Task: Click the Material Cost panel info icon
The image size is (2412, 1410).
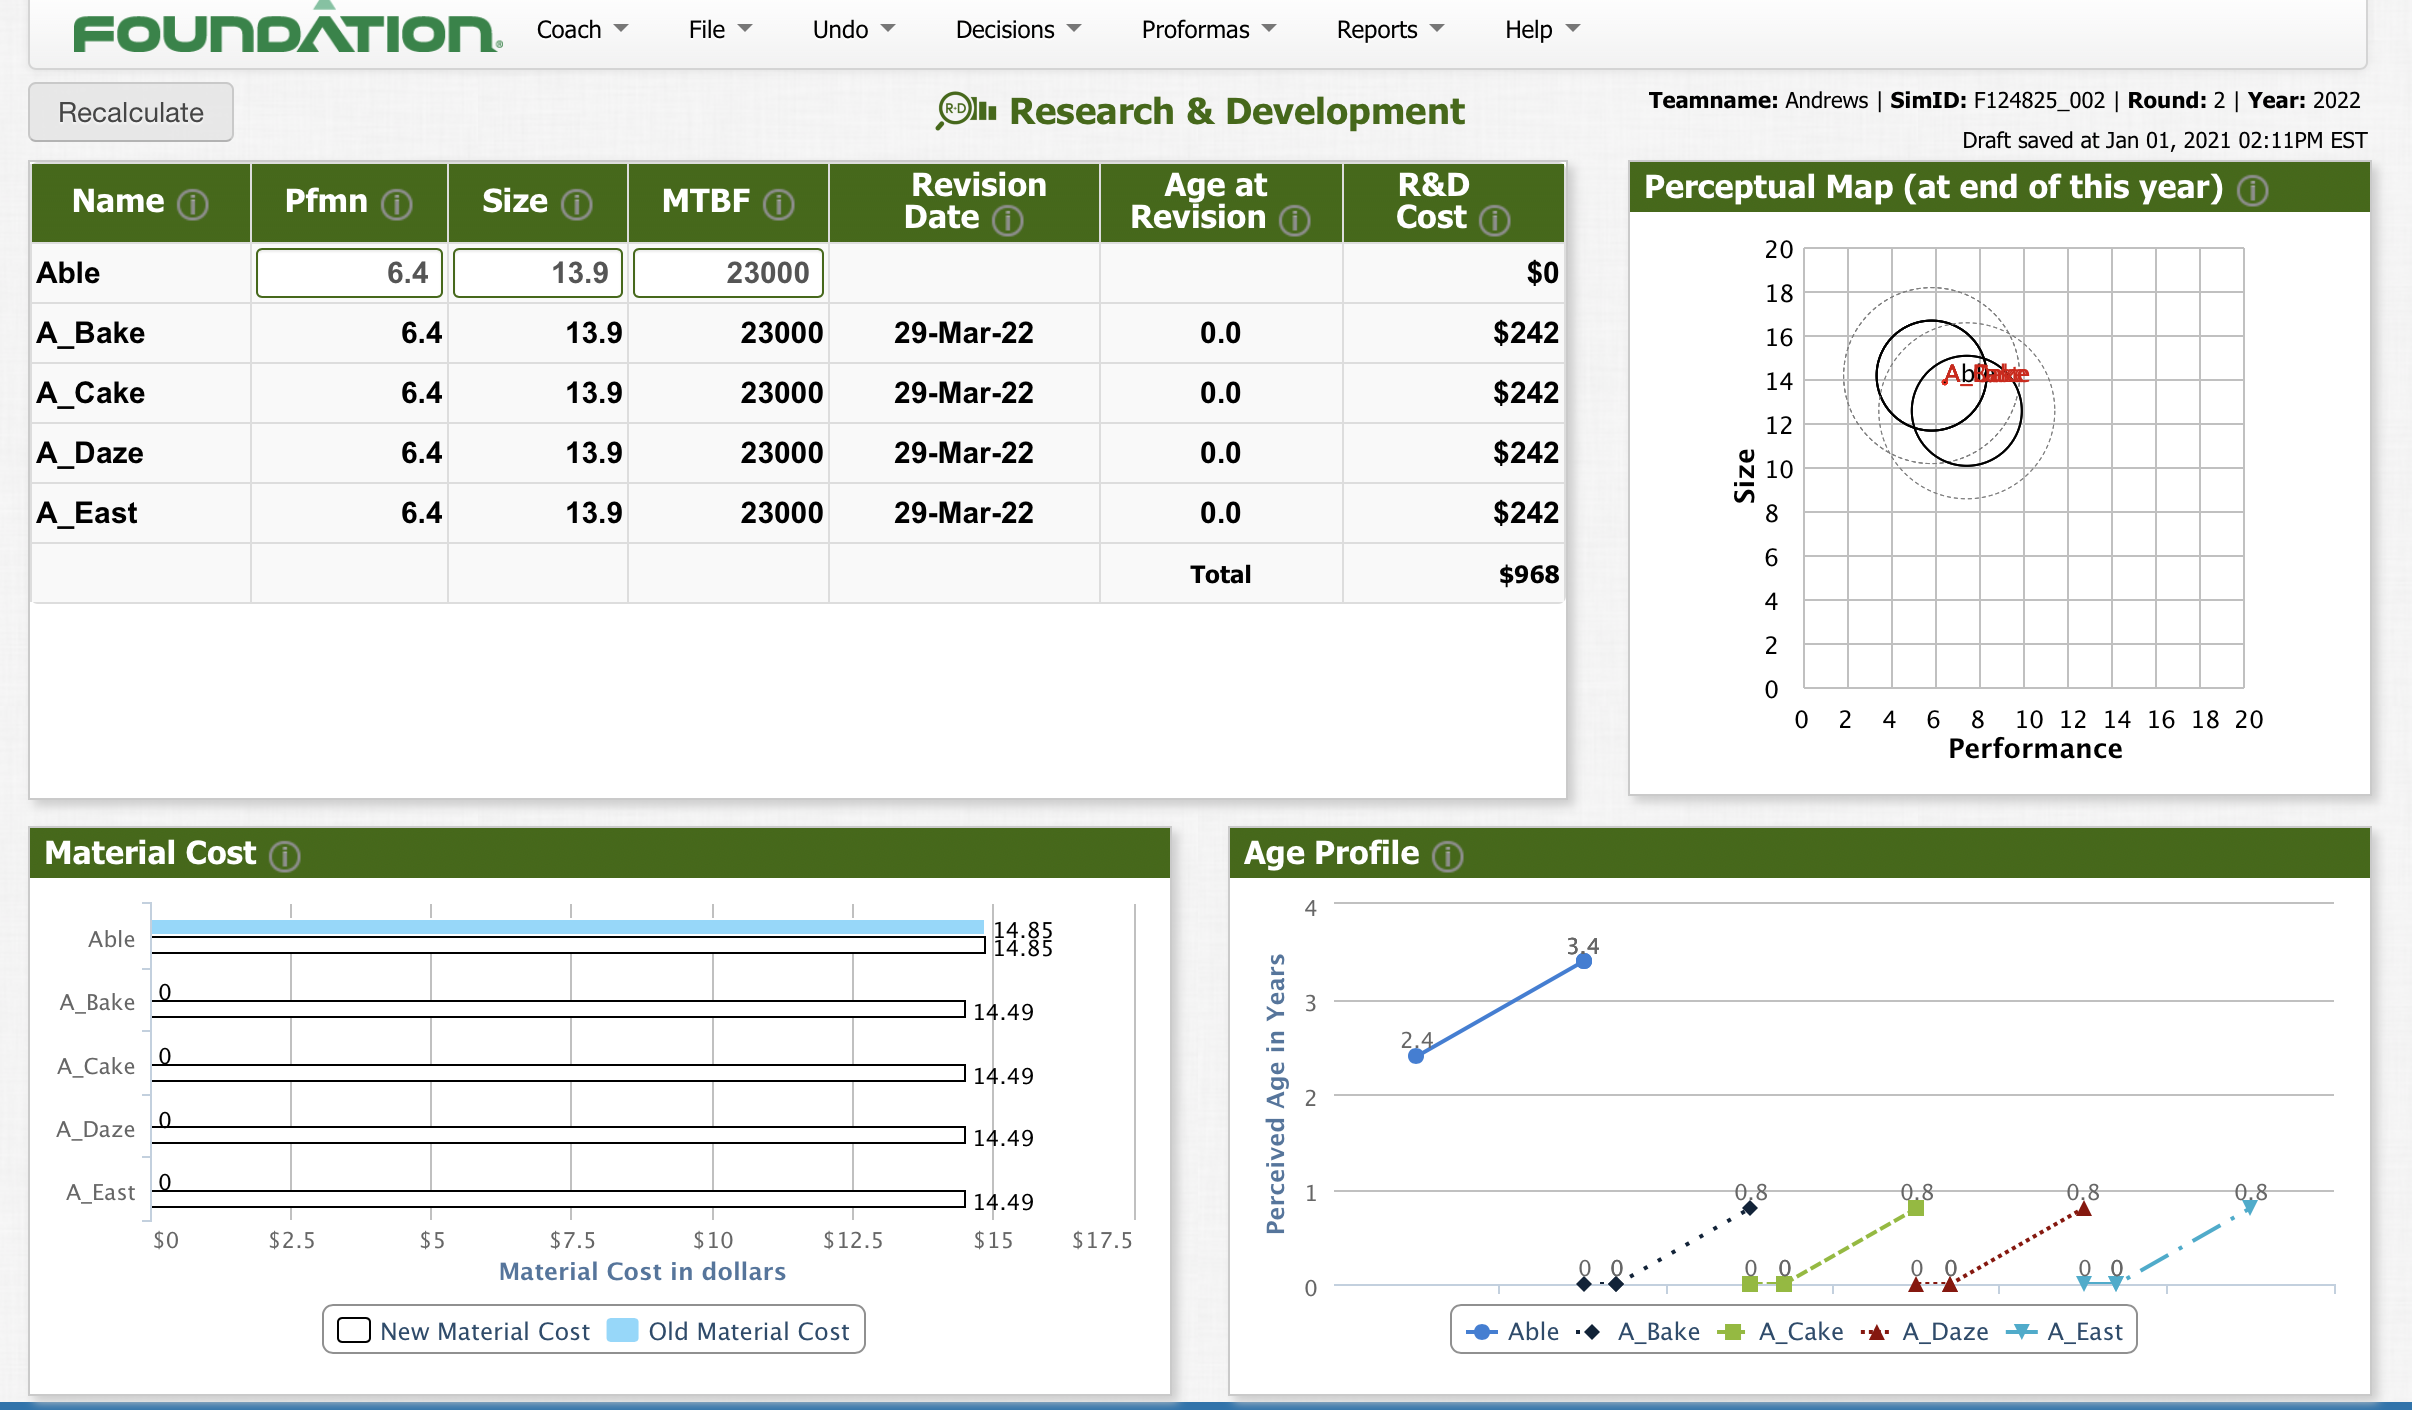Action: [285, 856]
